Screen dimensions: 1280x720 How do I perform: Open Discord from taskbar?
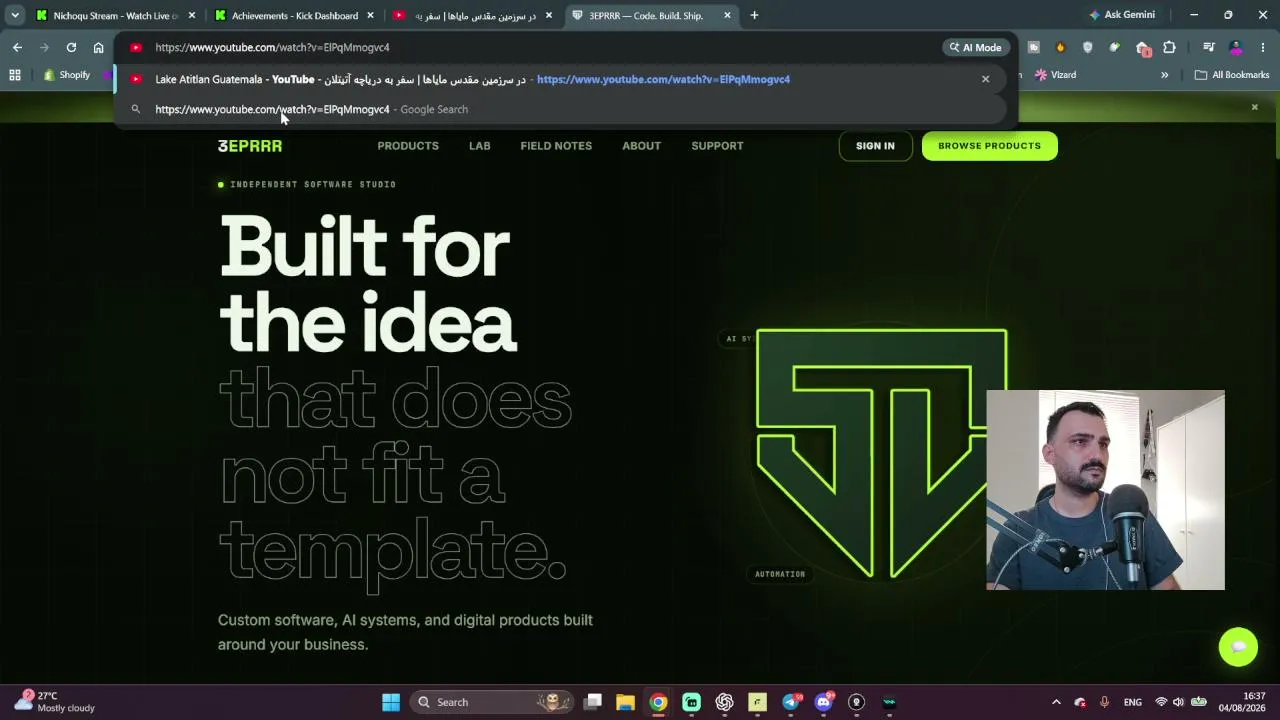[x=823, y=702]
